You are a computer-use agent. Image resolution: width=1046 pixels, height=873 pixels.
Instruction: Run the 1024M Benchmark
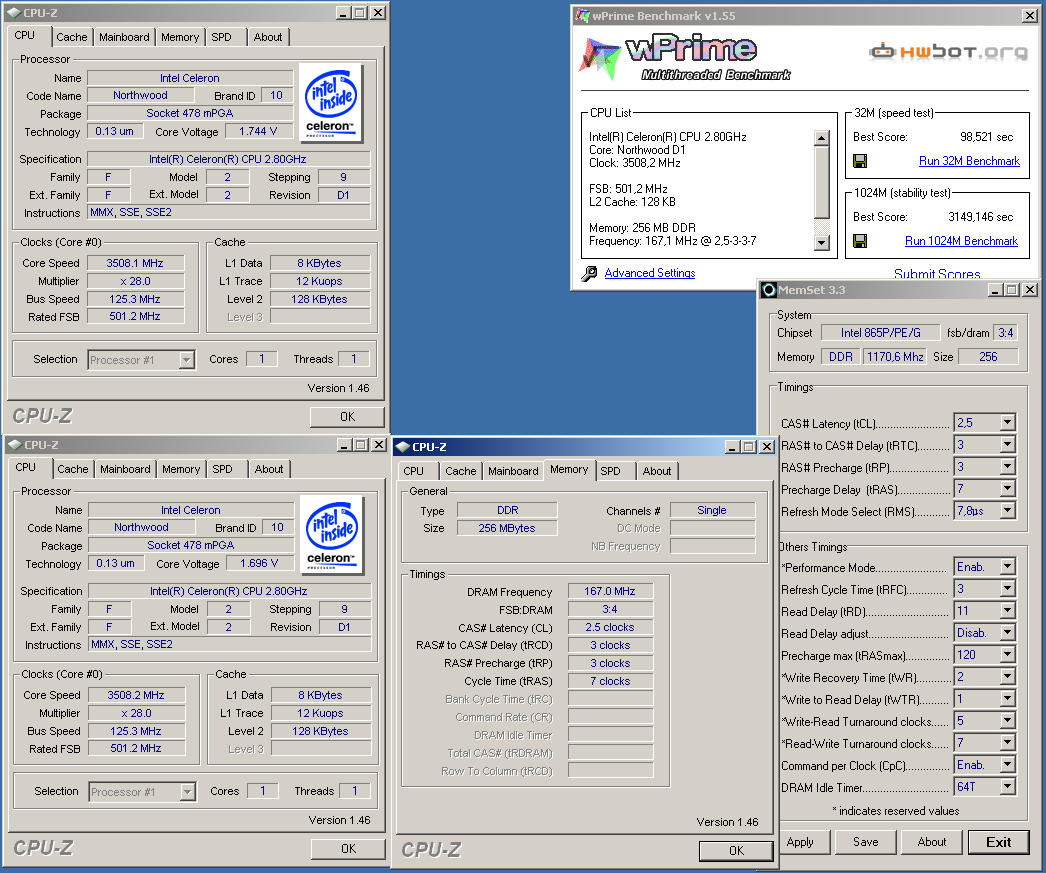point(961,241)
